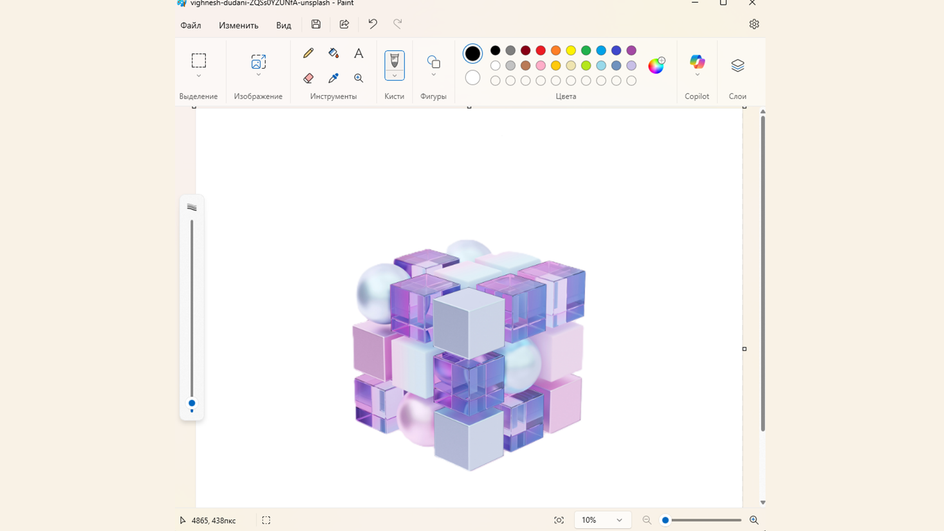The height and width of the screenshot is (531, 944).
Task: Click the scroll down arrow
Action: click(763, 502)
